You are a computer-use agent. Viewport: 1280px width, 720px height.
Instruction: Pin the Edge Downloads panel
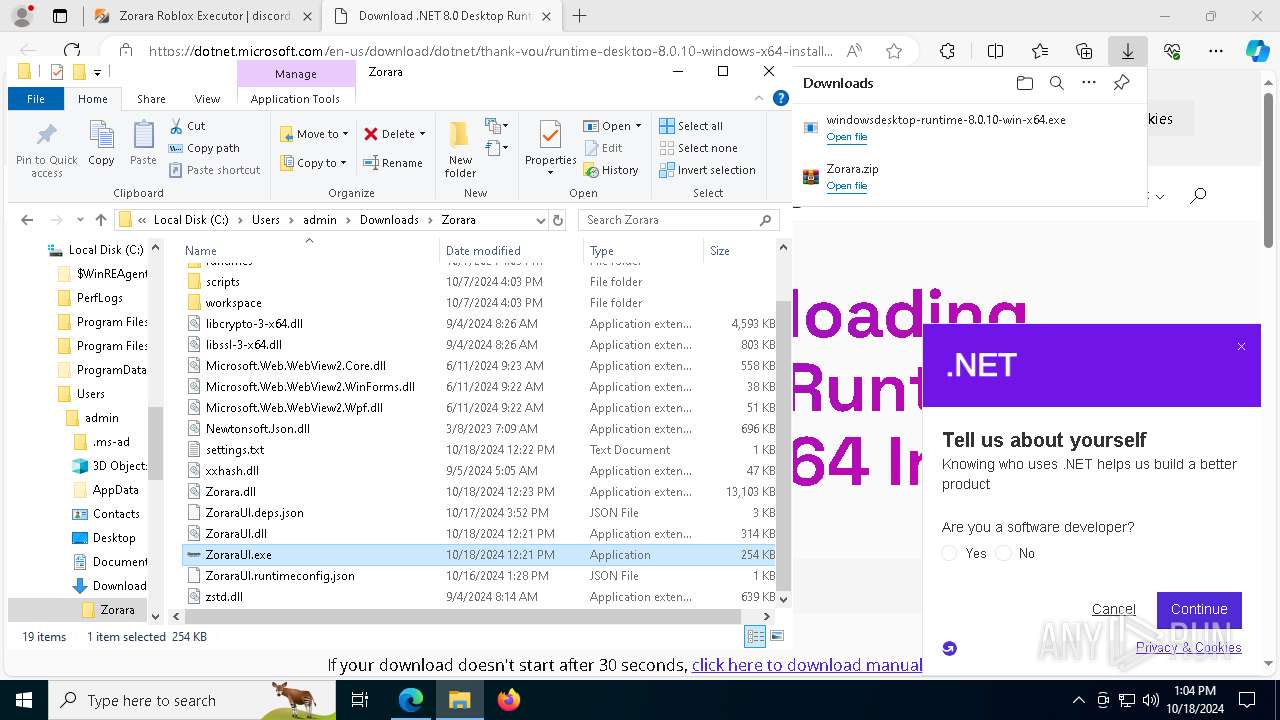1121,83
